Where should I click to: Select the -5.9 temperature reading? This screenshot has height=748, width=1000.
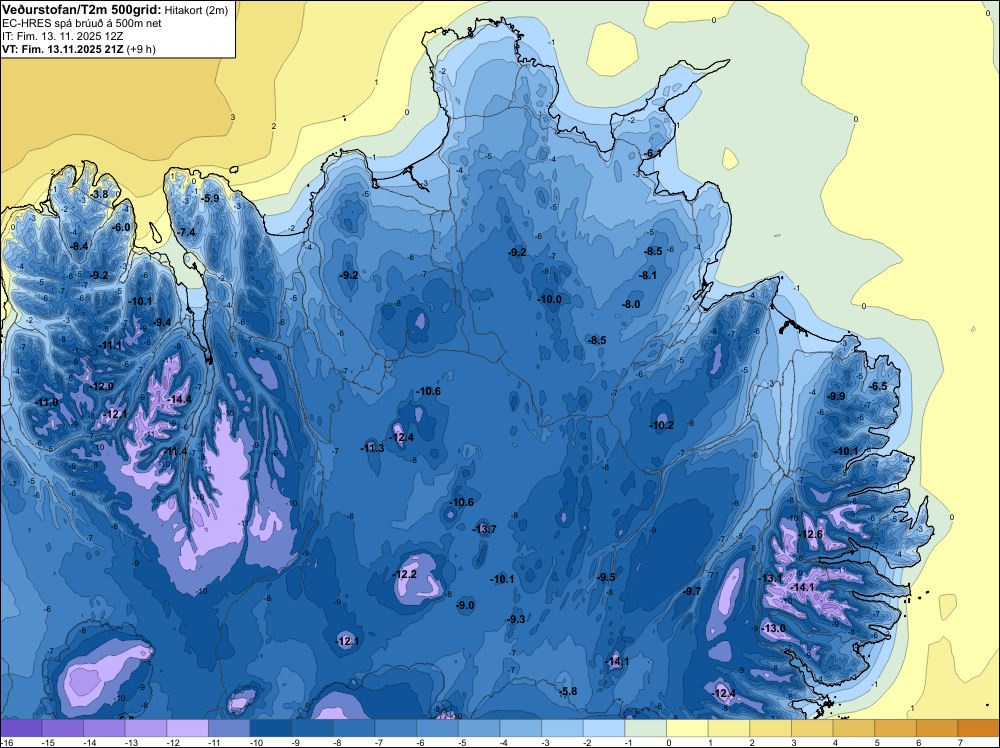click(210, 198)
